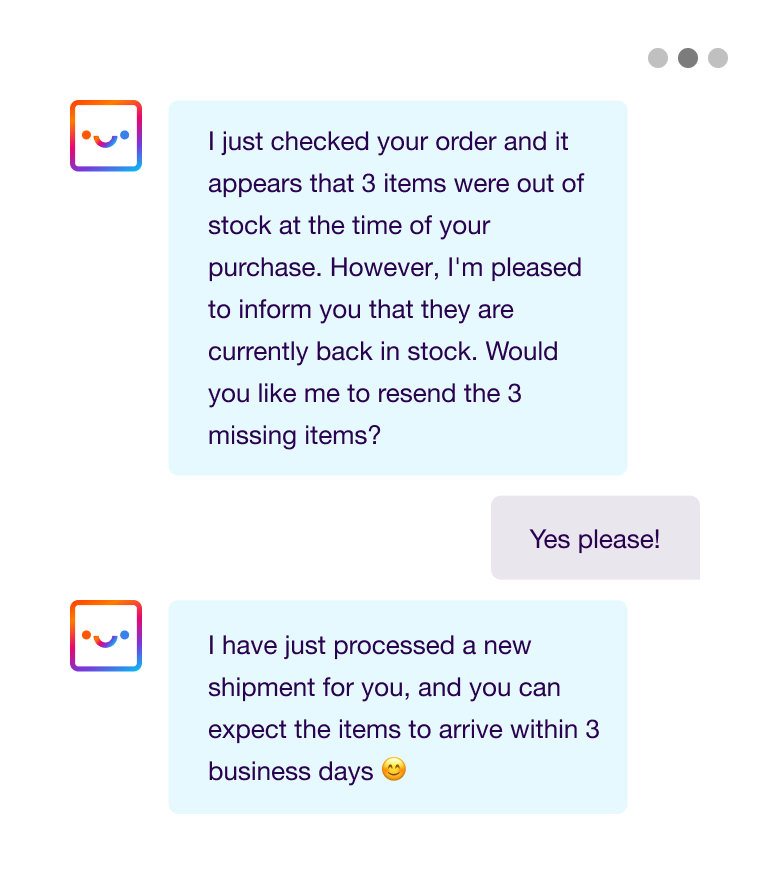
Task: Click the 'missing items?' question text
Action: click(294, 436)
